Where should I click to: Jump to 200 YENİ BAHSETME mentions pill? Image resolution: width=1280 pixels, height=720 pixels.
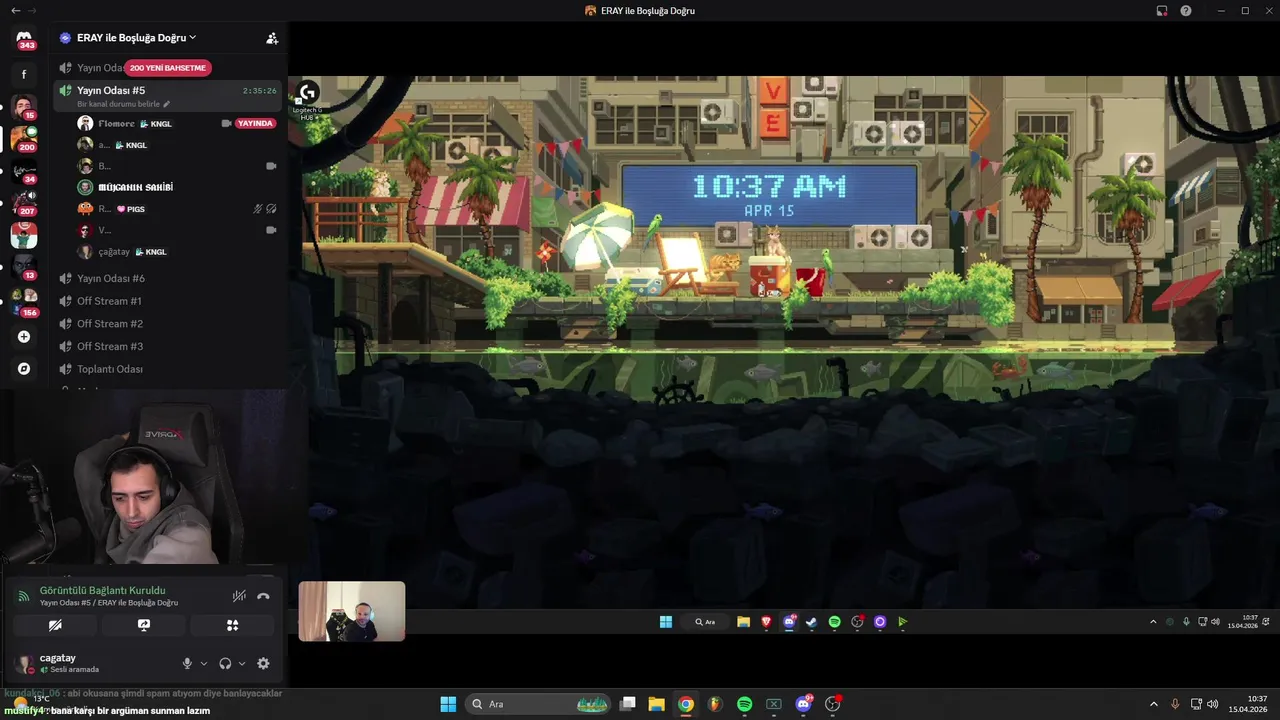click(168, 68)
